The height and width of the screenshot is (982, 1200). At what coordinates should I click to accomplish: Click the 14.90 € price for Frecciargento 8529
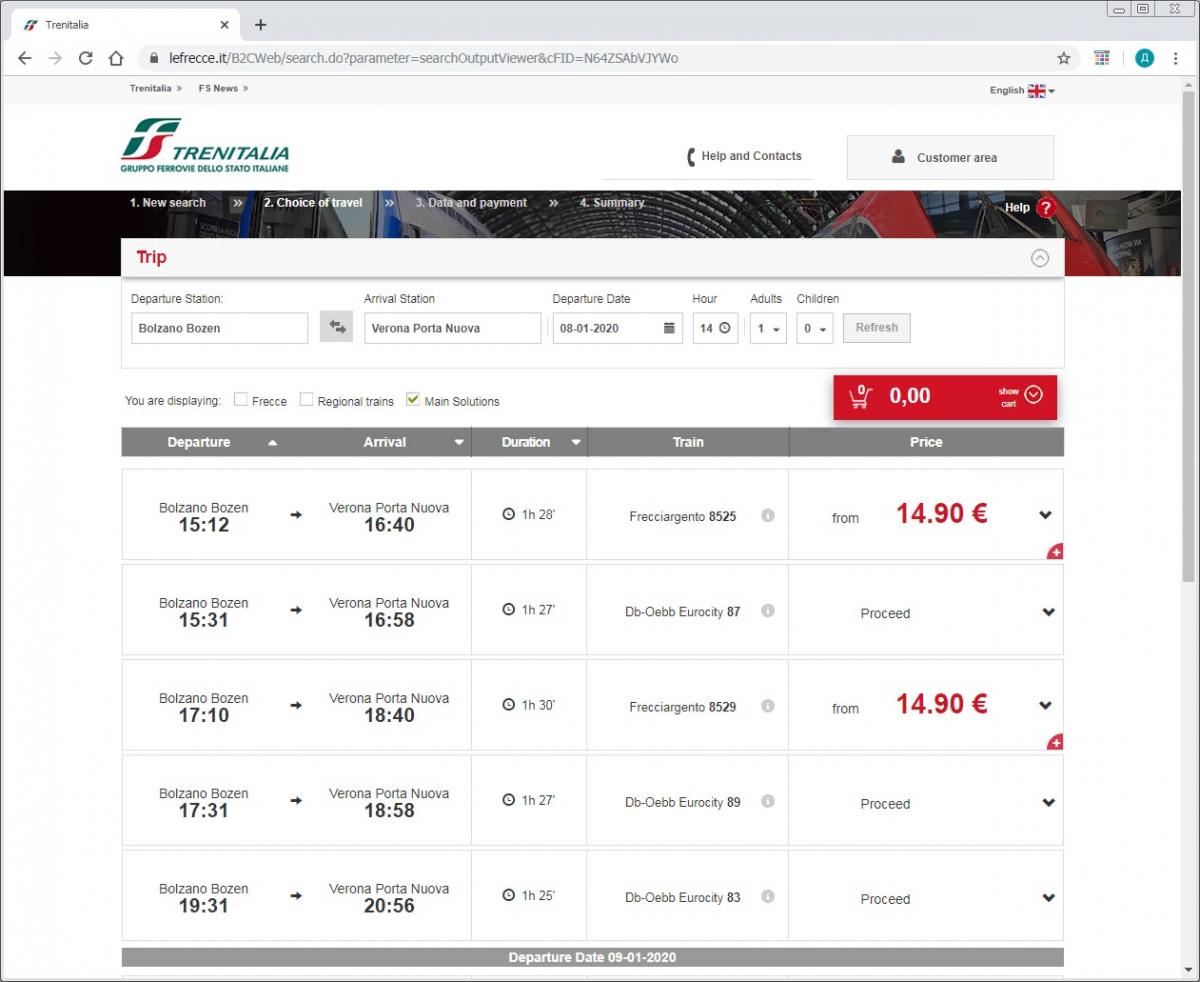(941, 704)
